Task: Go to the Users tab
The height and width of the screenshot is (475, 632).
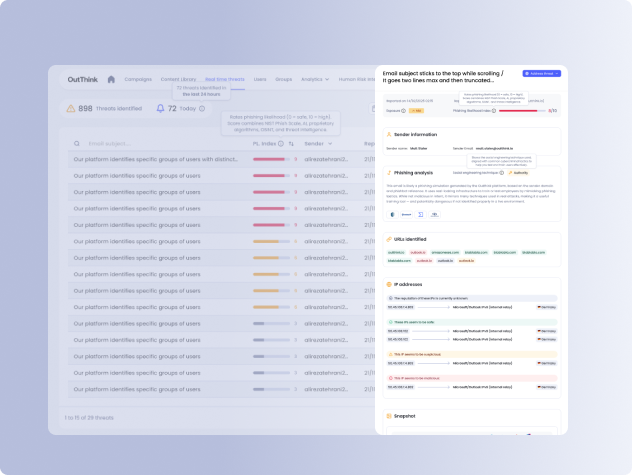Action: (260, 79)
